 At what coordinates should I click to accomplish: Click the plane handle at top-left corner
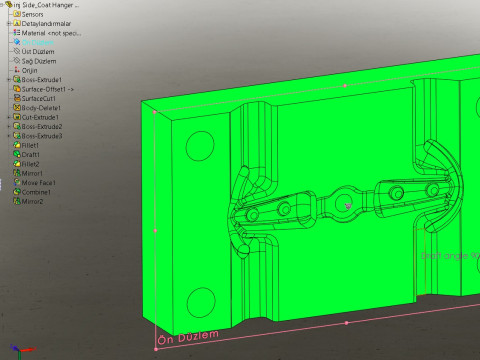(x=154, y=112)
